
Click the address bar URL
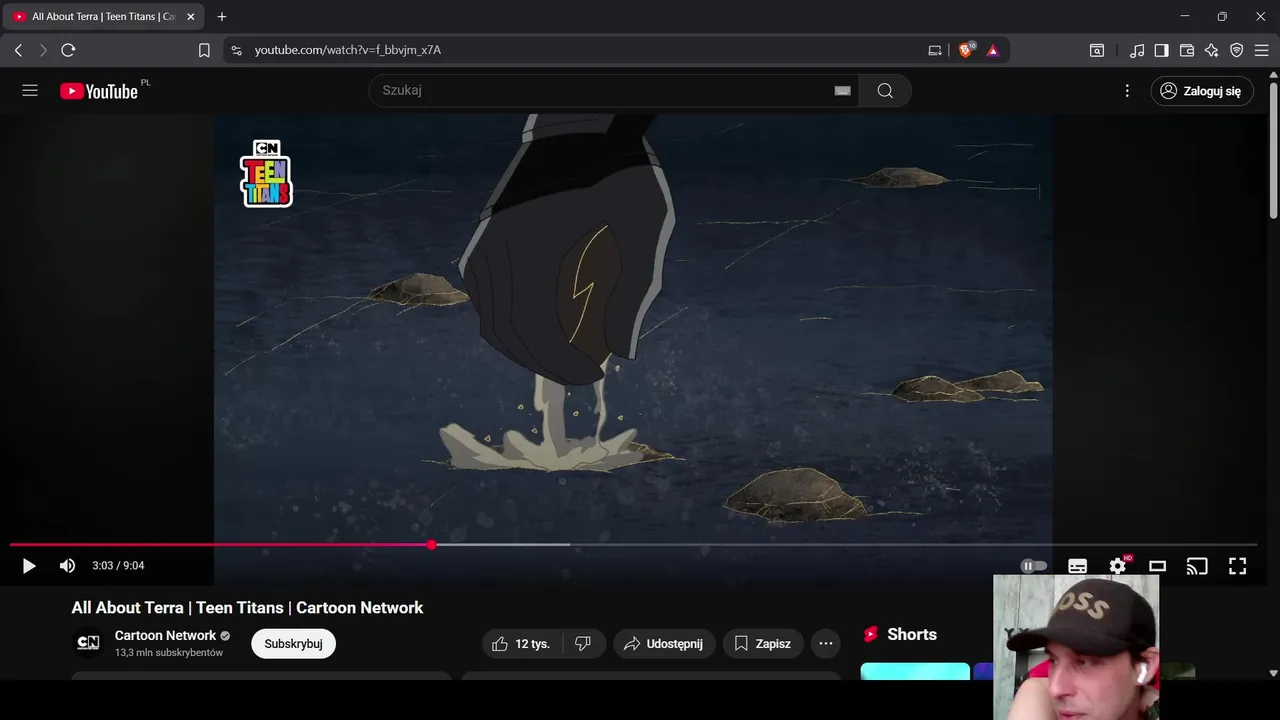click(347, 50)
